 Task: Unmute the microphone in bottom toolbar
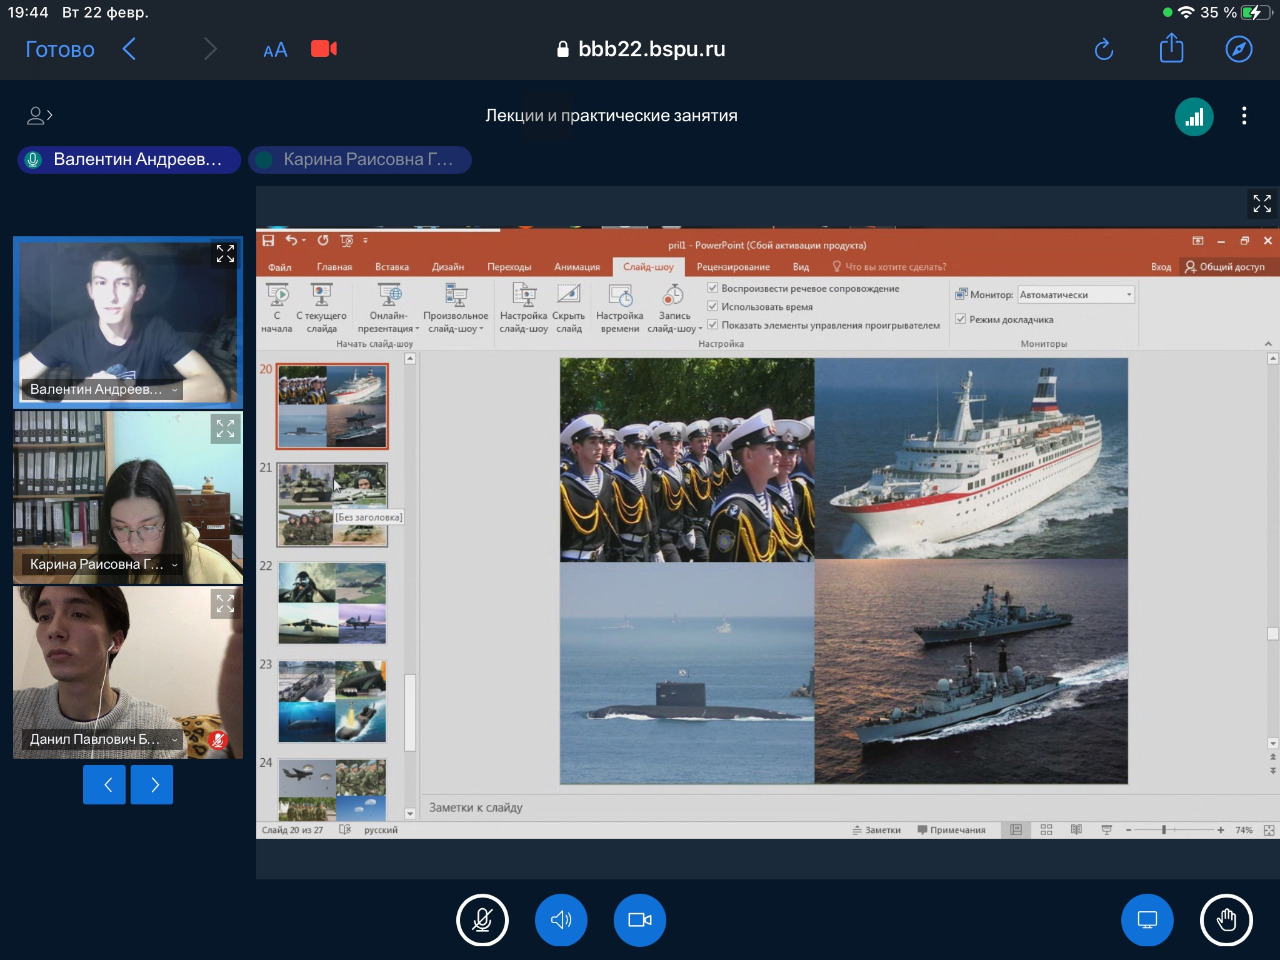[482, 920]
